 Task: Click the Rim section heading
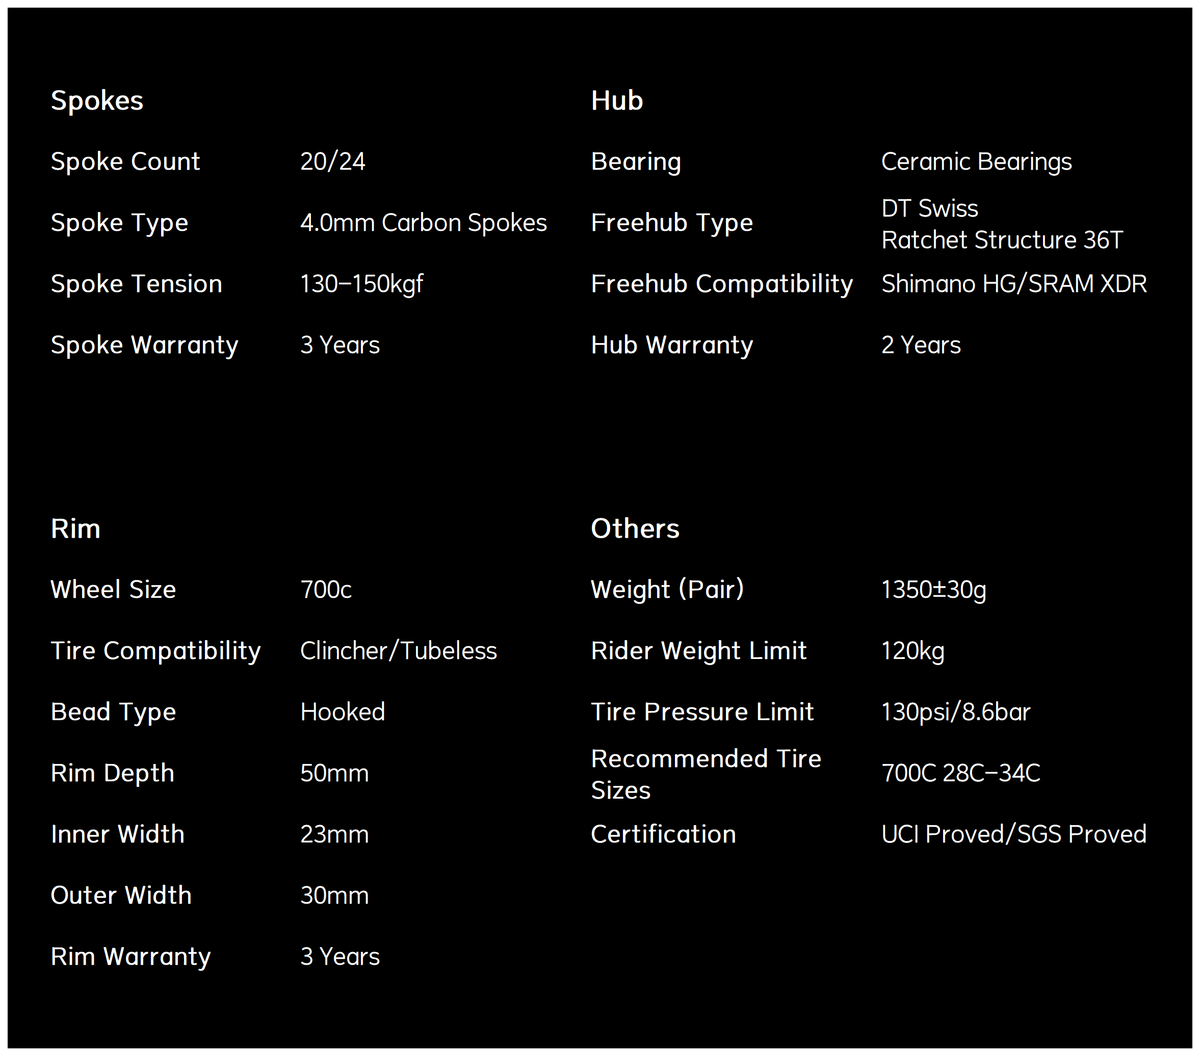[x=76, y=528]
